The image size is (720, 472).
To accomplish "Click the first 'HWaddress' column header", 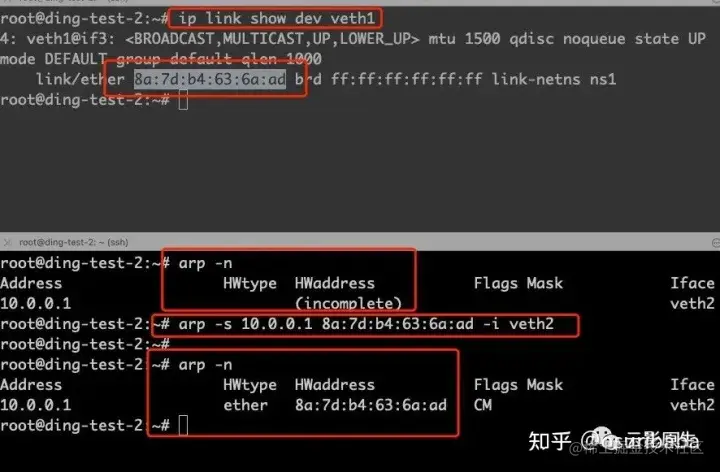I will click(335, 283).
